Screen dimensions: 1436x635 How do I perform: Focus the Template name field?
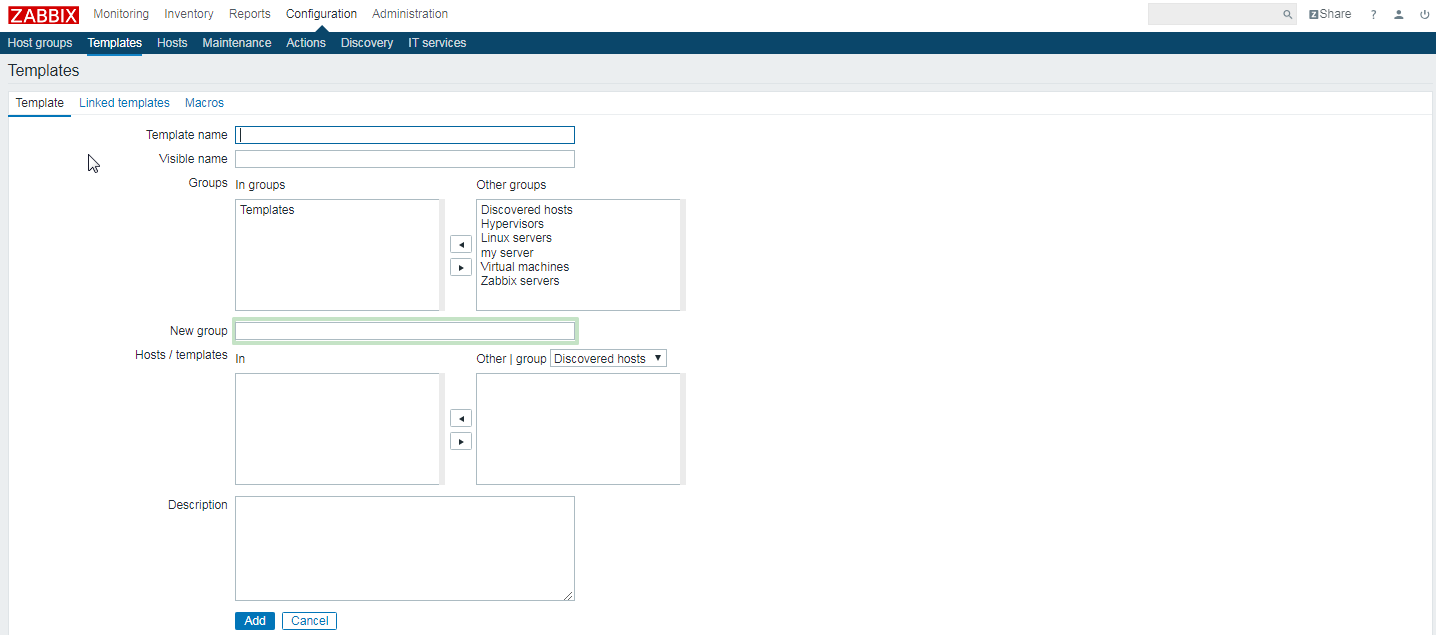click(405, 135)
